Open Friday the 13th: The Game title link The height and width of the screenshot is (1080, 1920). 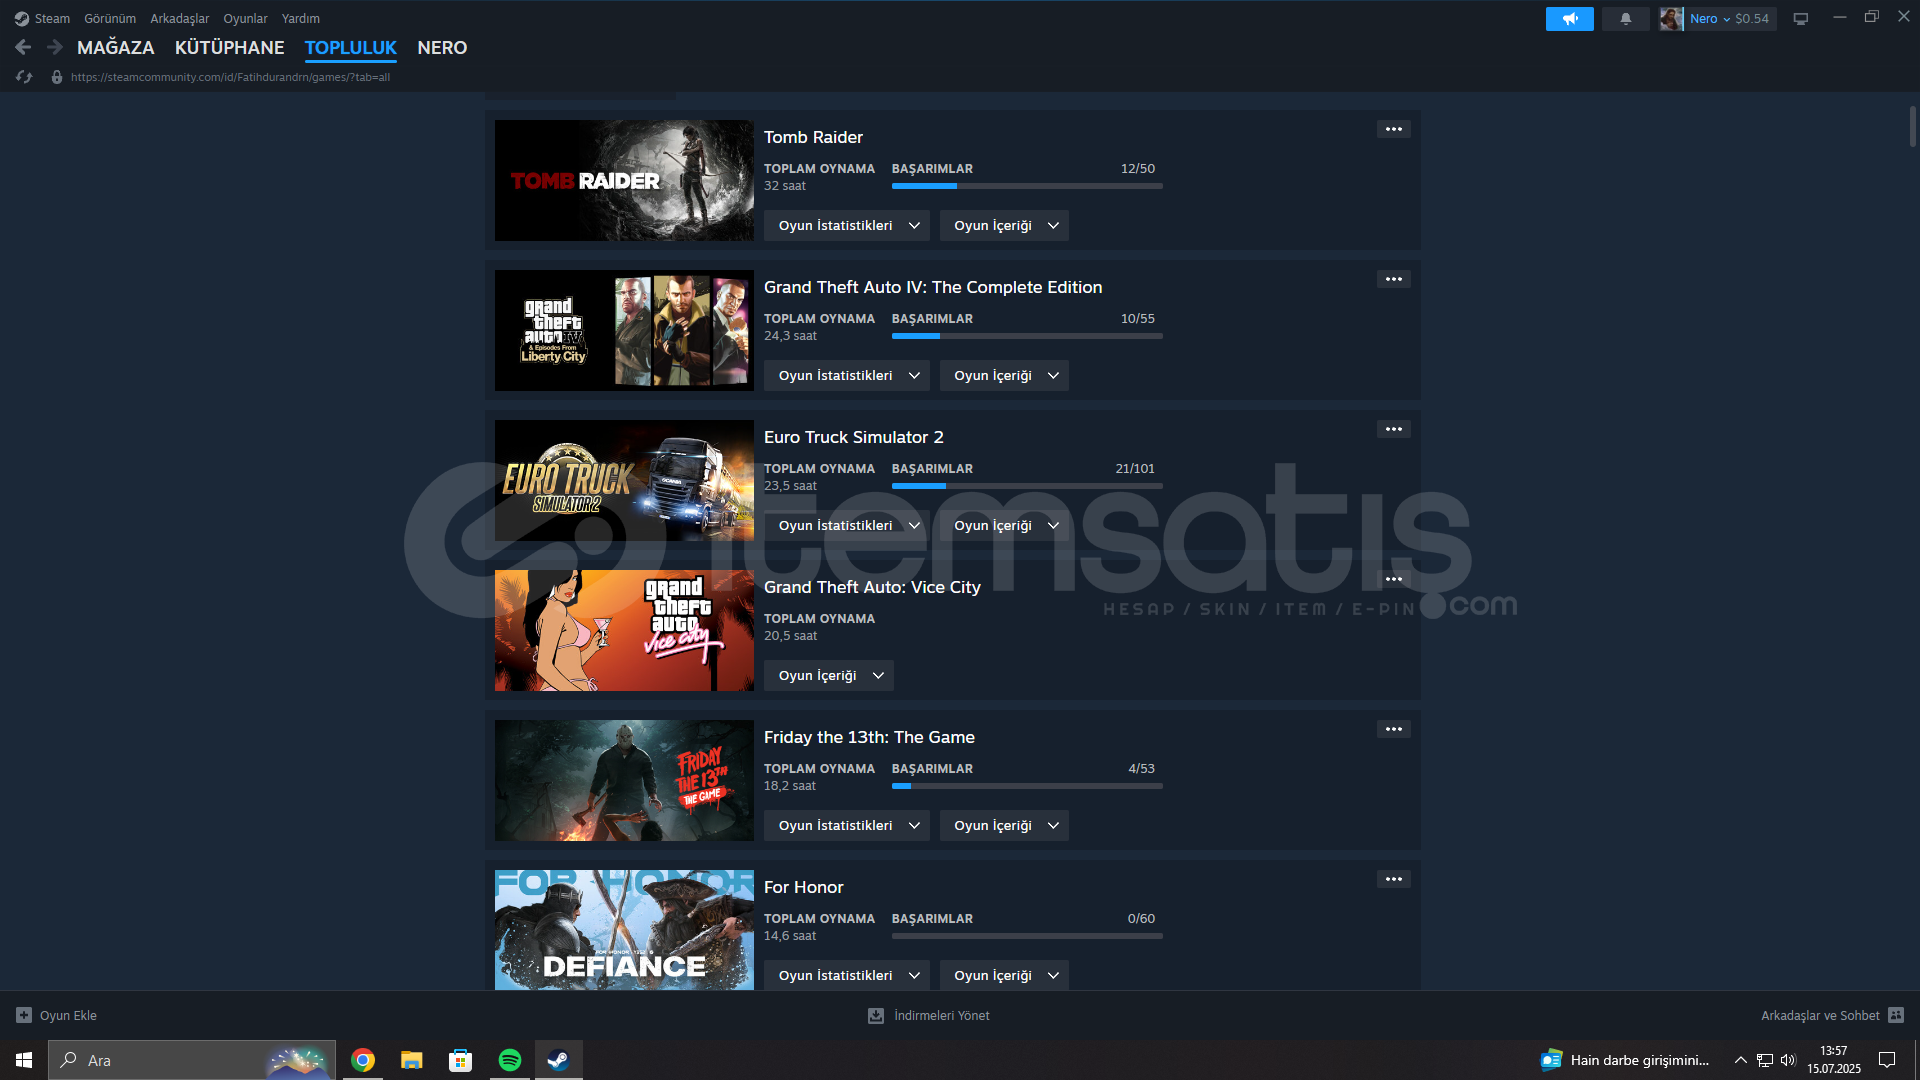tap(869, 737)
